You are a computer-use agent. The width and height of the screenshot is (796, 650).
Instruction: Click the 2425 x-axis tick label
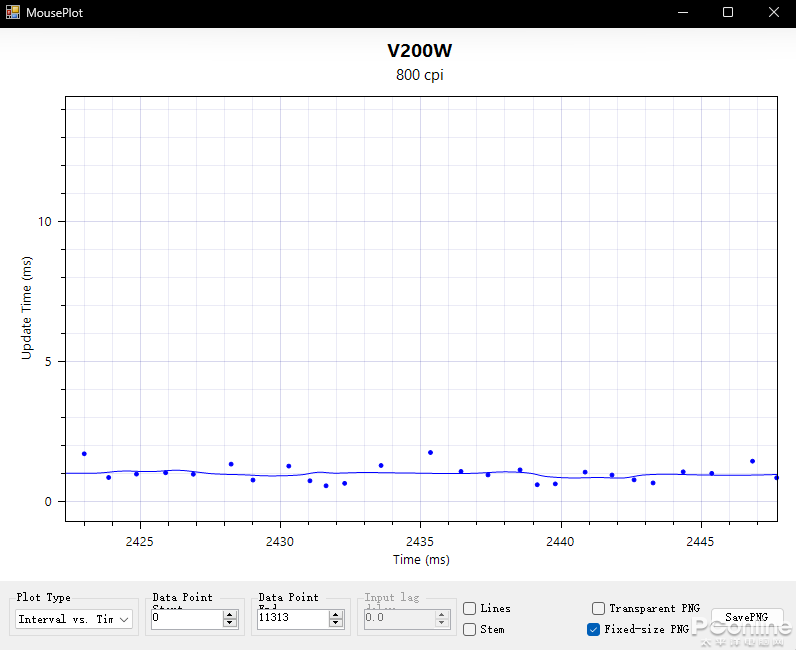pos(140,541)
